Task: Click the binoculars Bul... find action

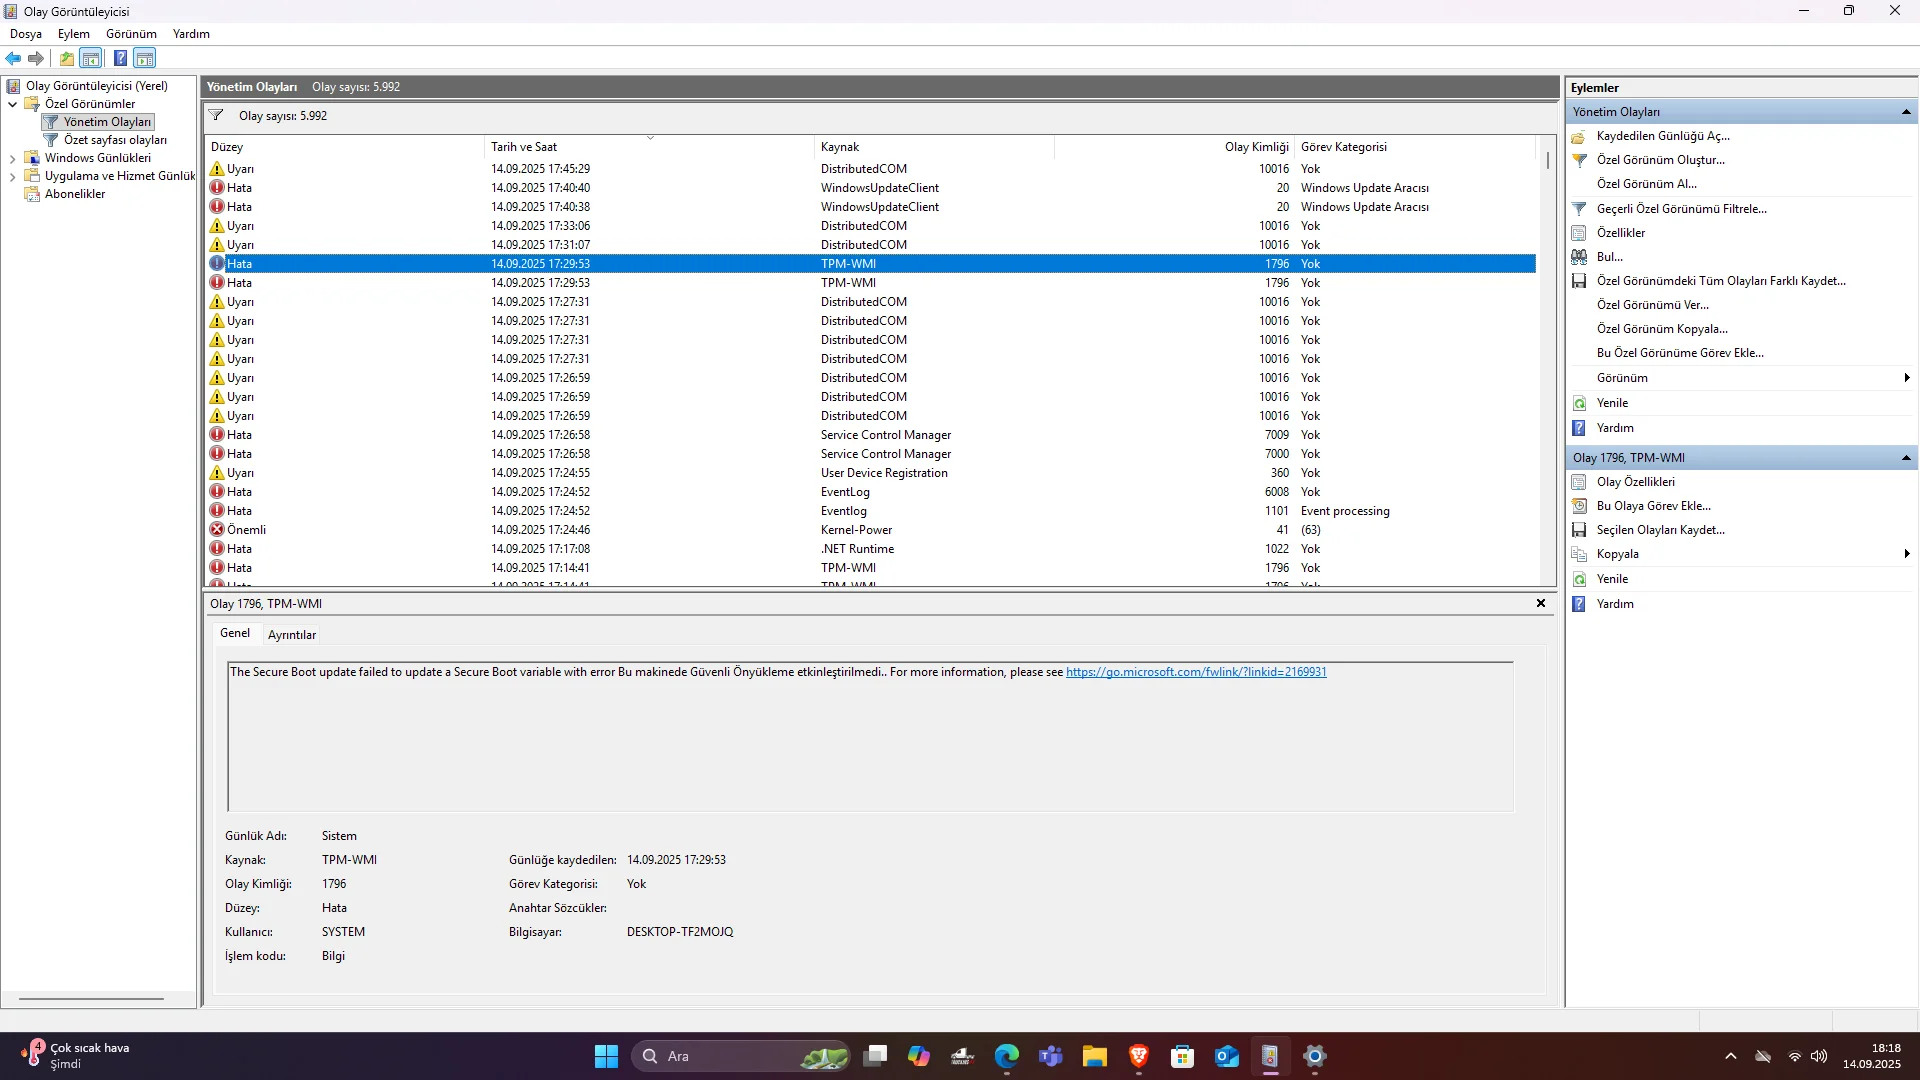Action: coord(1609,257)
